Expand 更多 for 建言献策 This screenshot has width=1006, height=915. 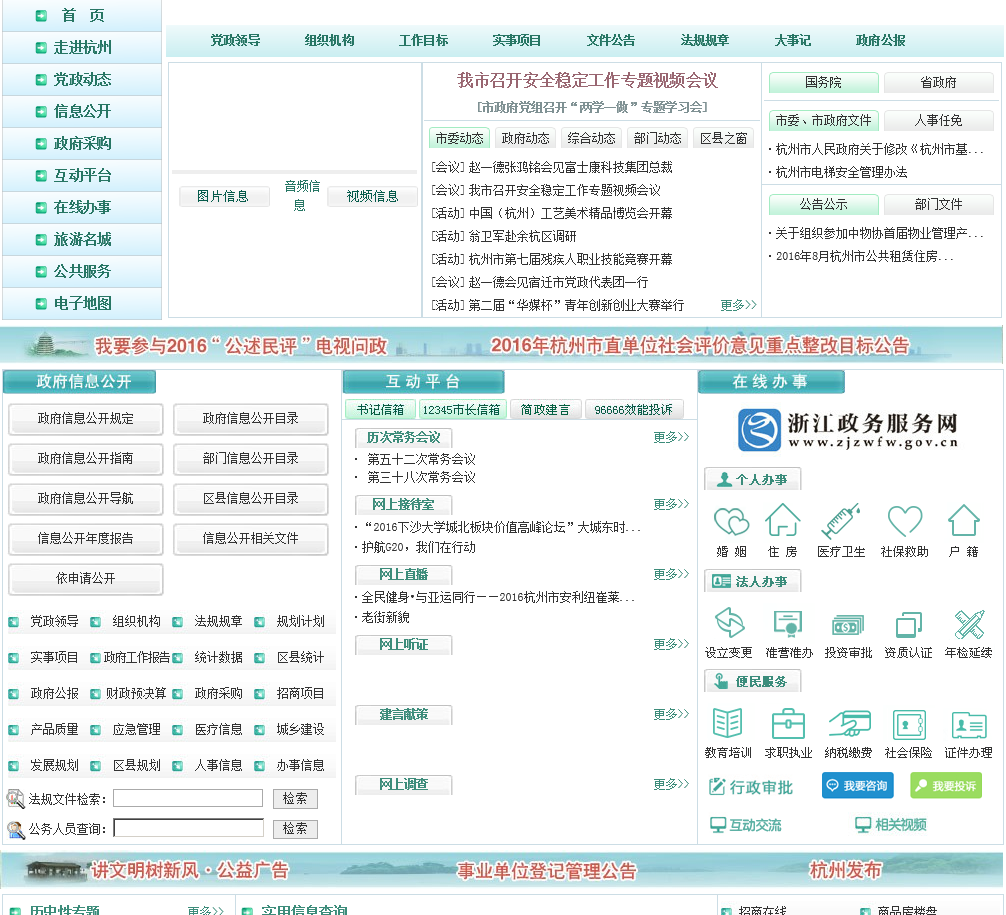click(x=670, y=714)
